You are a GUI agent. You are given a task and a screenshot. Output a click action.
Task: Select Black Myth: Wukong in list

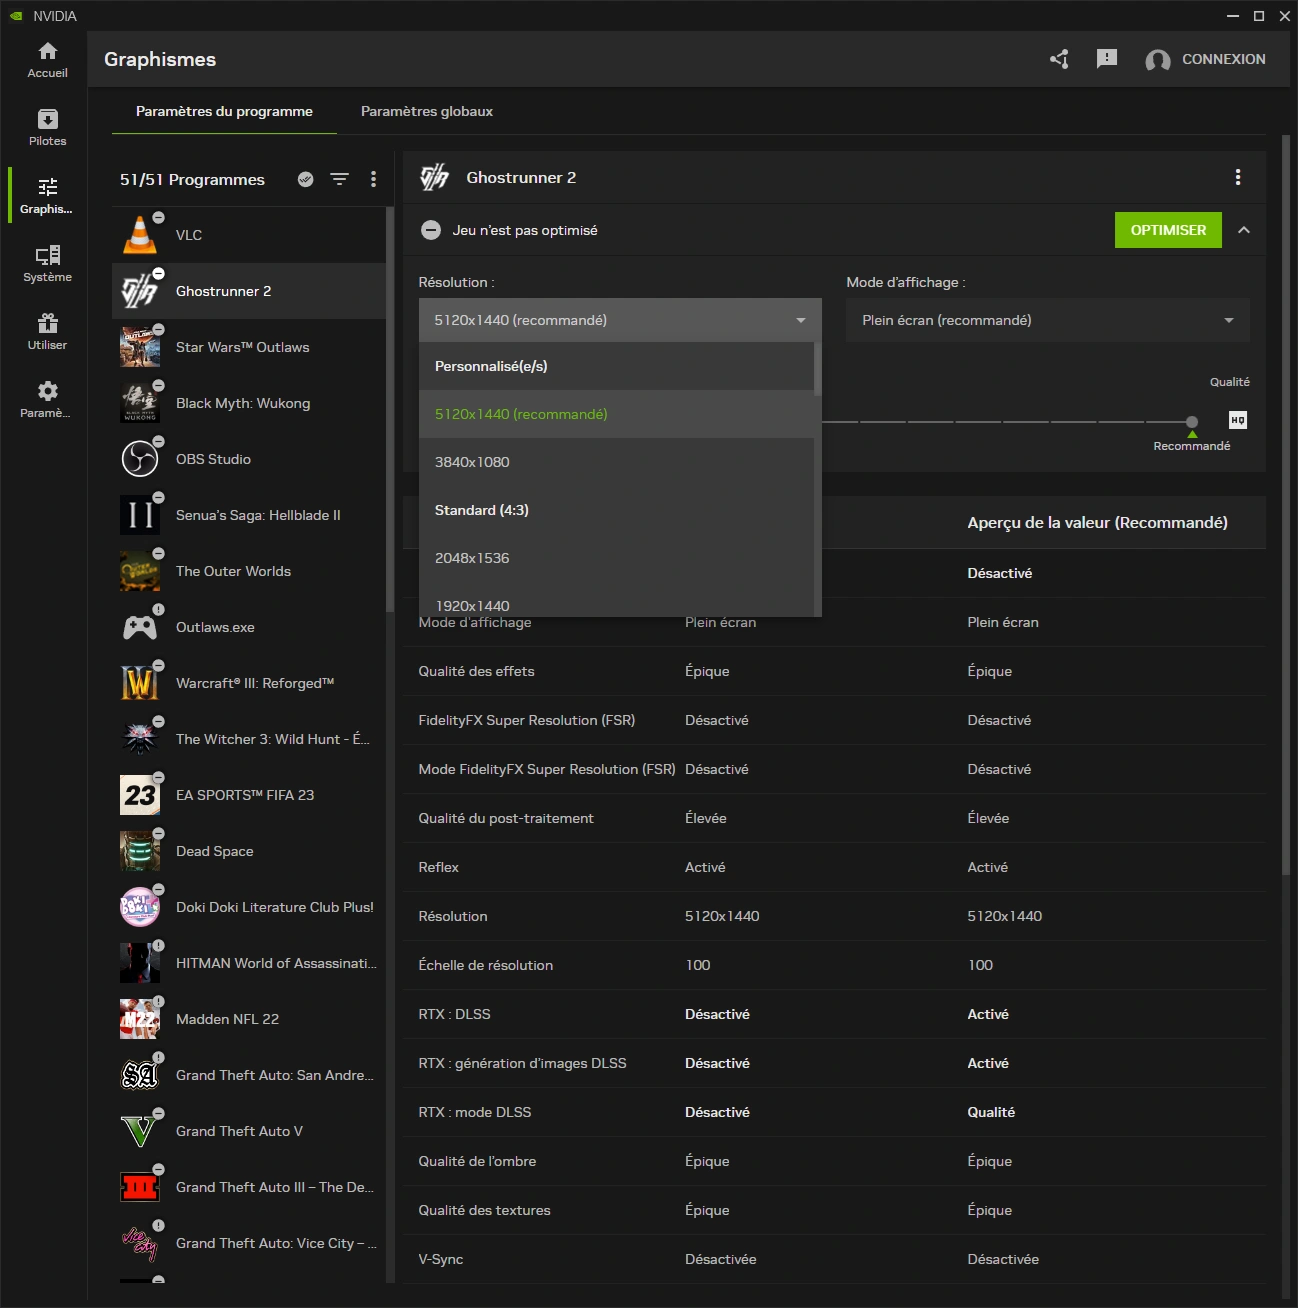pyautogui.click(x=249, y=403)
